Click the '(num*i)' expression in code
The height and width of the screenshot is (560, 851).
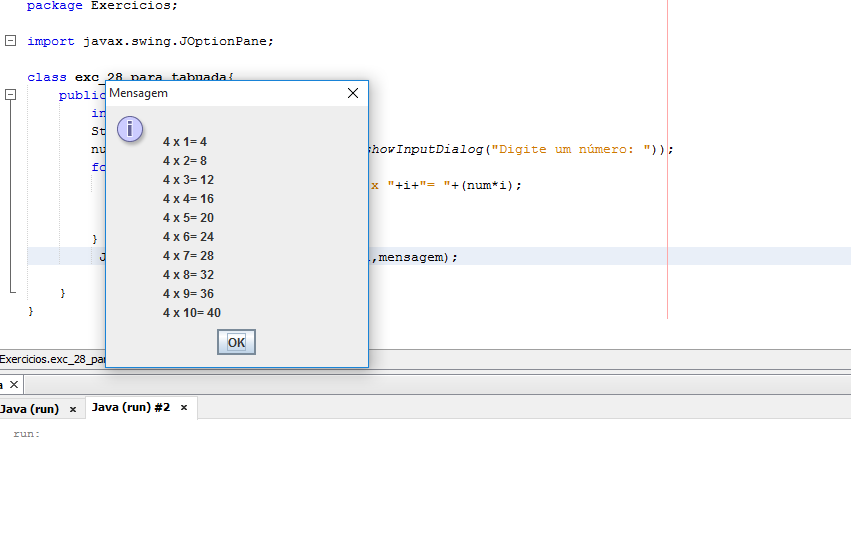[487, 186]
